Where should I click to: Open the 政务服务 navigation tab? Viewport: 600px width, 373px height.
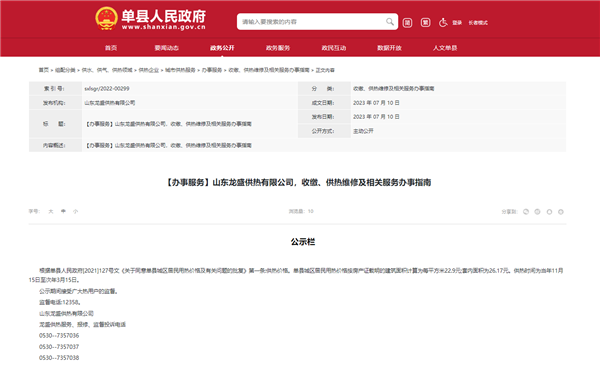coord(278,48)
